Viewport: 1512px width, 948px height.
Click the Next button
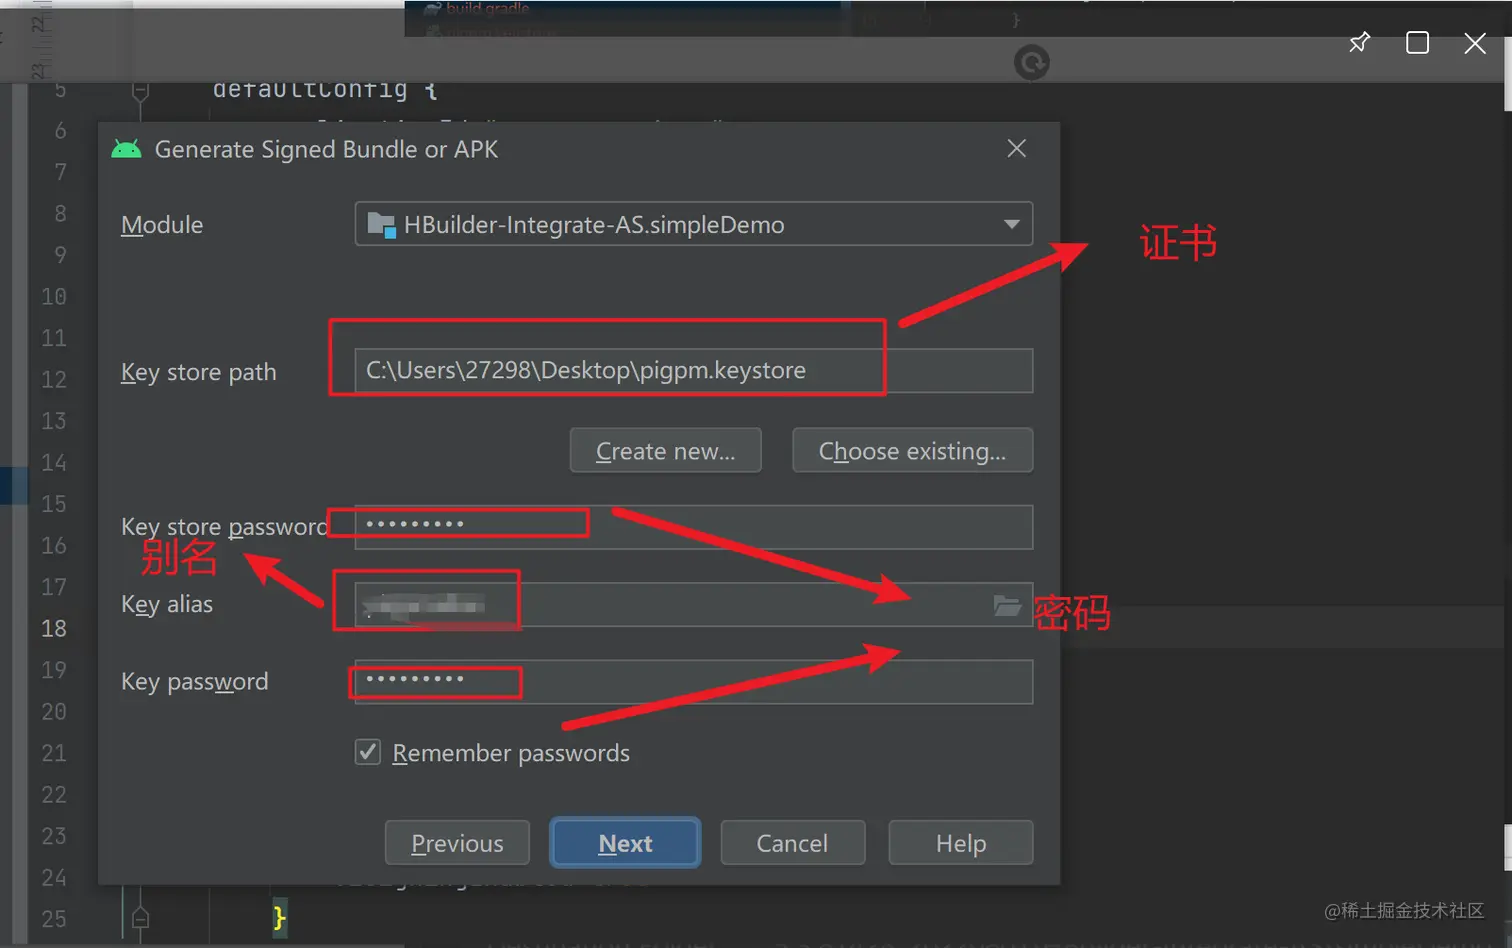click(625, 843)
